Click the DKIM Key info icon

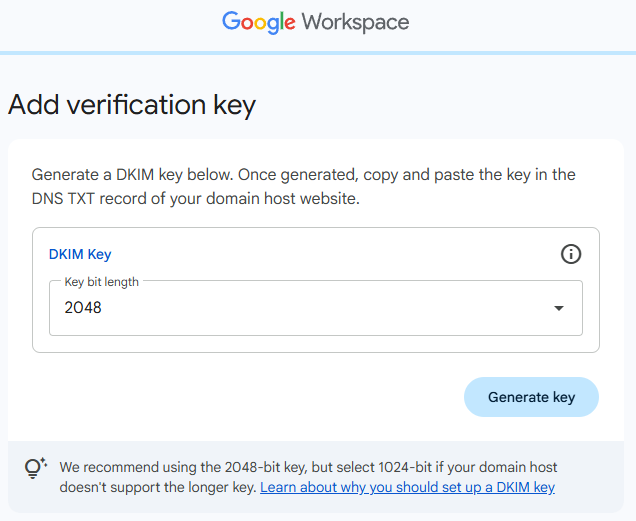coord(571,254)
